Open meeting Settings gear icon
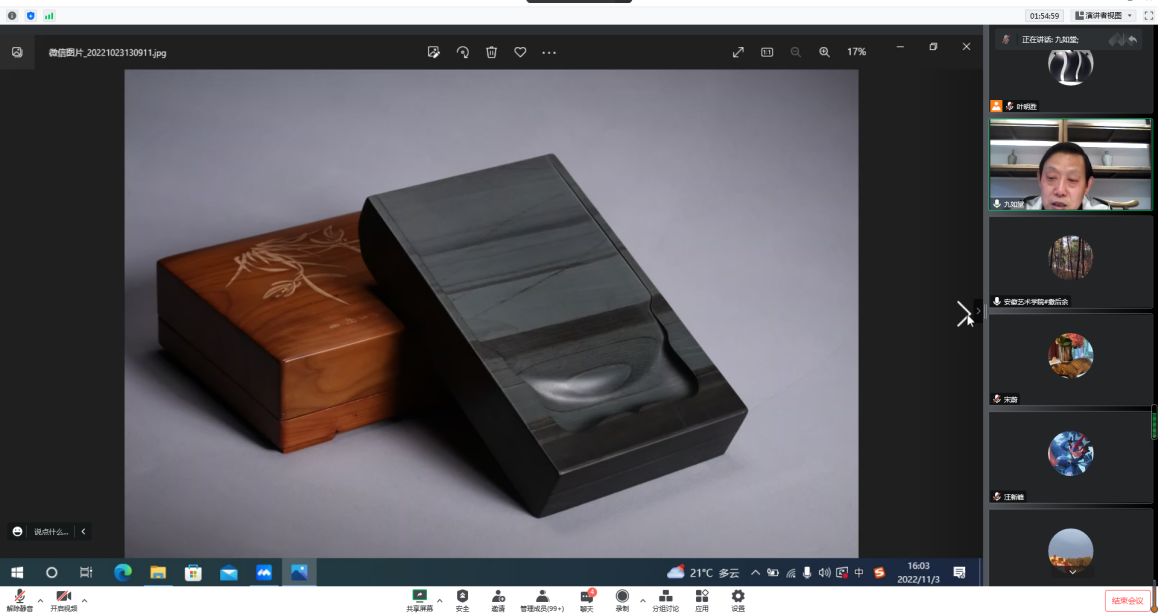The image size is (1158, 614). [x=738, y=597]
